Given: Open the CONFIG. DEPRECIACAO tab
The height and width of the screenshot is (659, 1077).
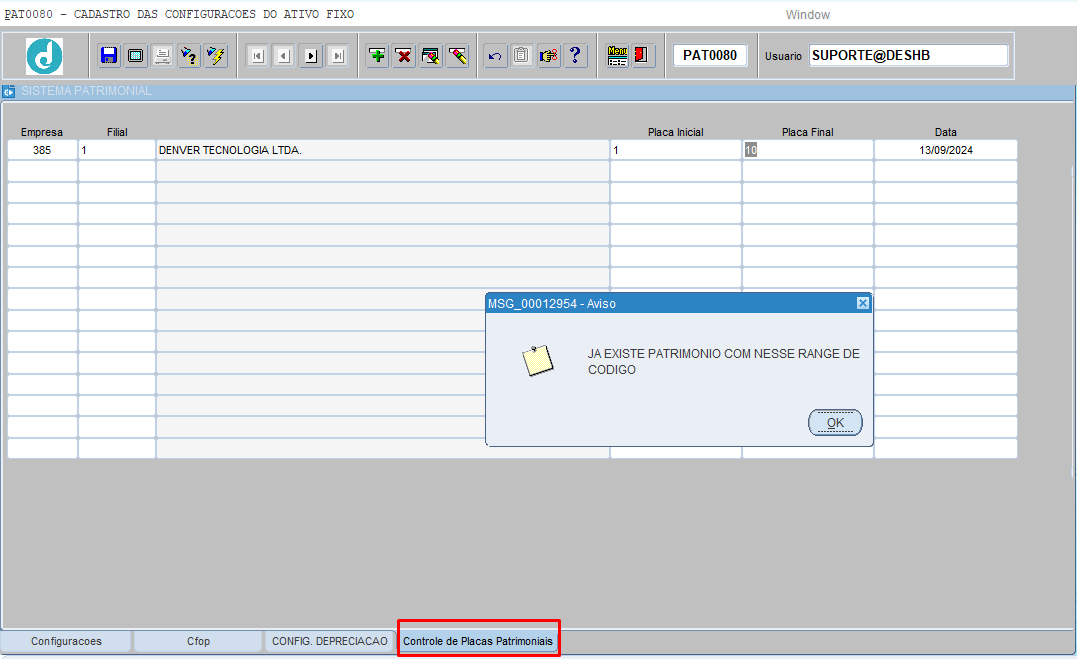Looking at the screenshot, I should 330,641.
